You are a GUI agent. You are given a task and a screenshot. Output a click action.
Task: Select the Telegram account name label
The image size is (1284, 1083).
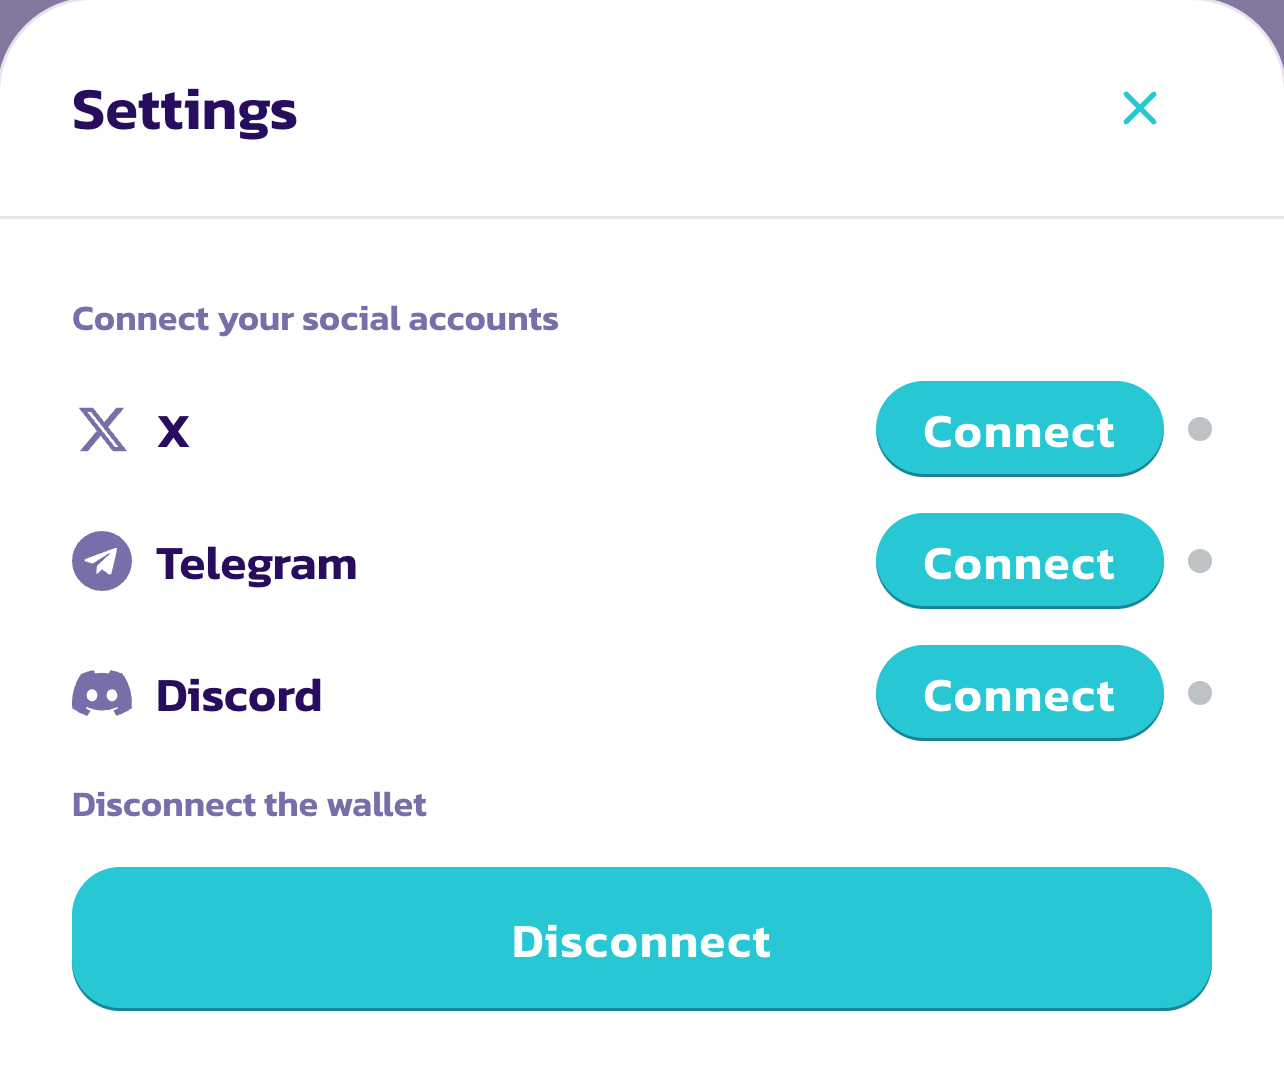(256, 565)
